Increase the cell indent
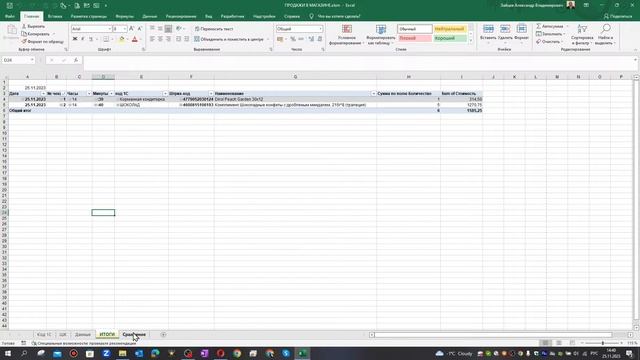The width and height of the screenshot is (640, 360). pos(187,39)
